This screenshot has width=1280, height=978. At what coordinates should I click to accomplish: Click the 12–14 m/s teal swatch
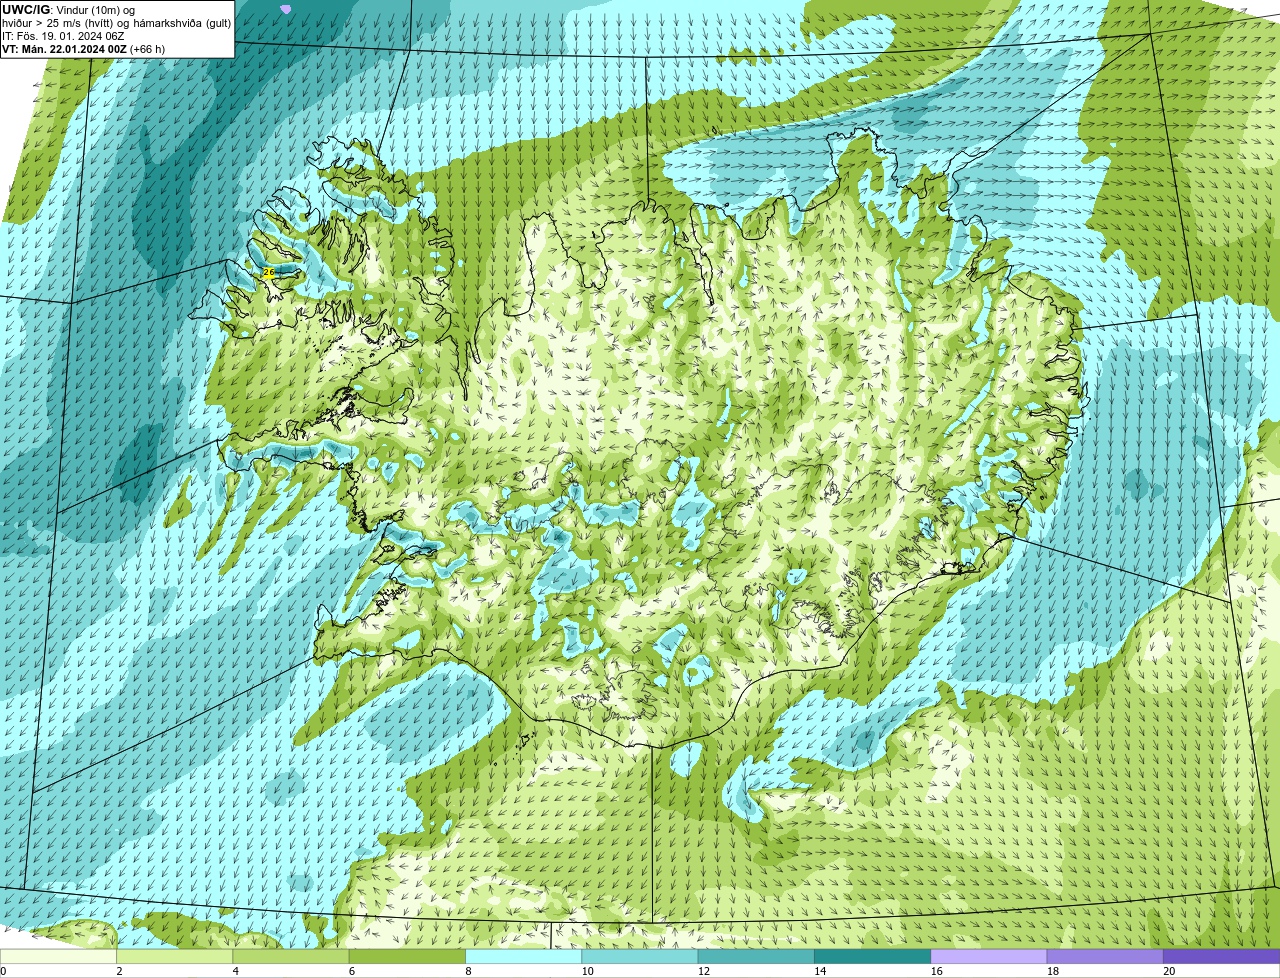[x=756, y=956]
